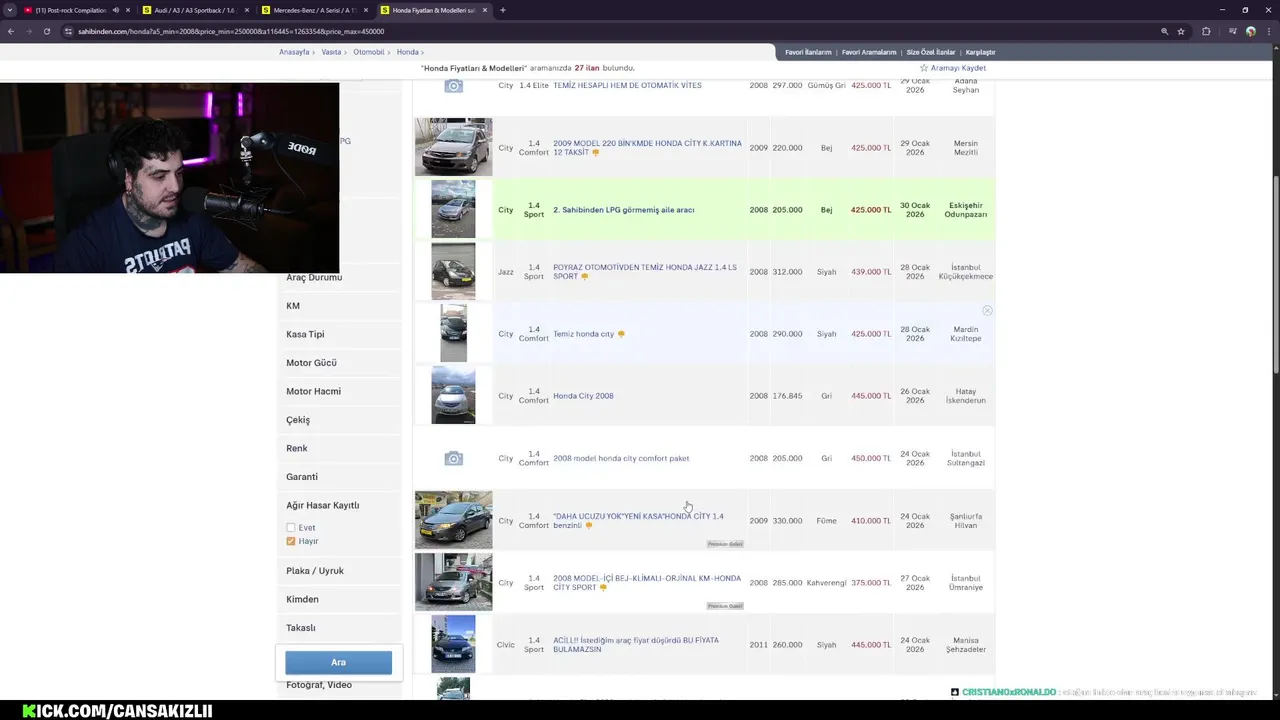Click camera placeholder of 2008 model comfort paket
1280x720 pixels.
coord(453,458)
